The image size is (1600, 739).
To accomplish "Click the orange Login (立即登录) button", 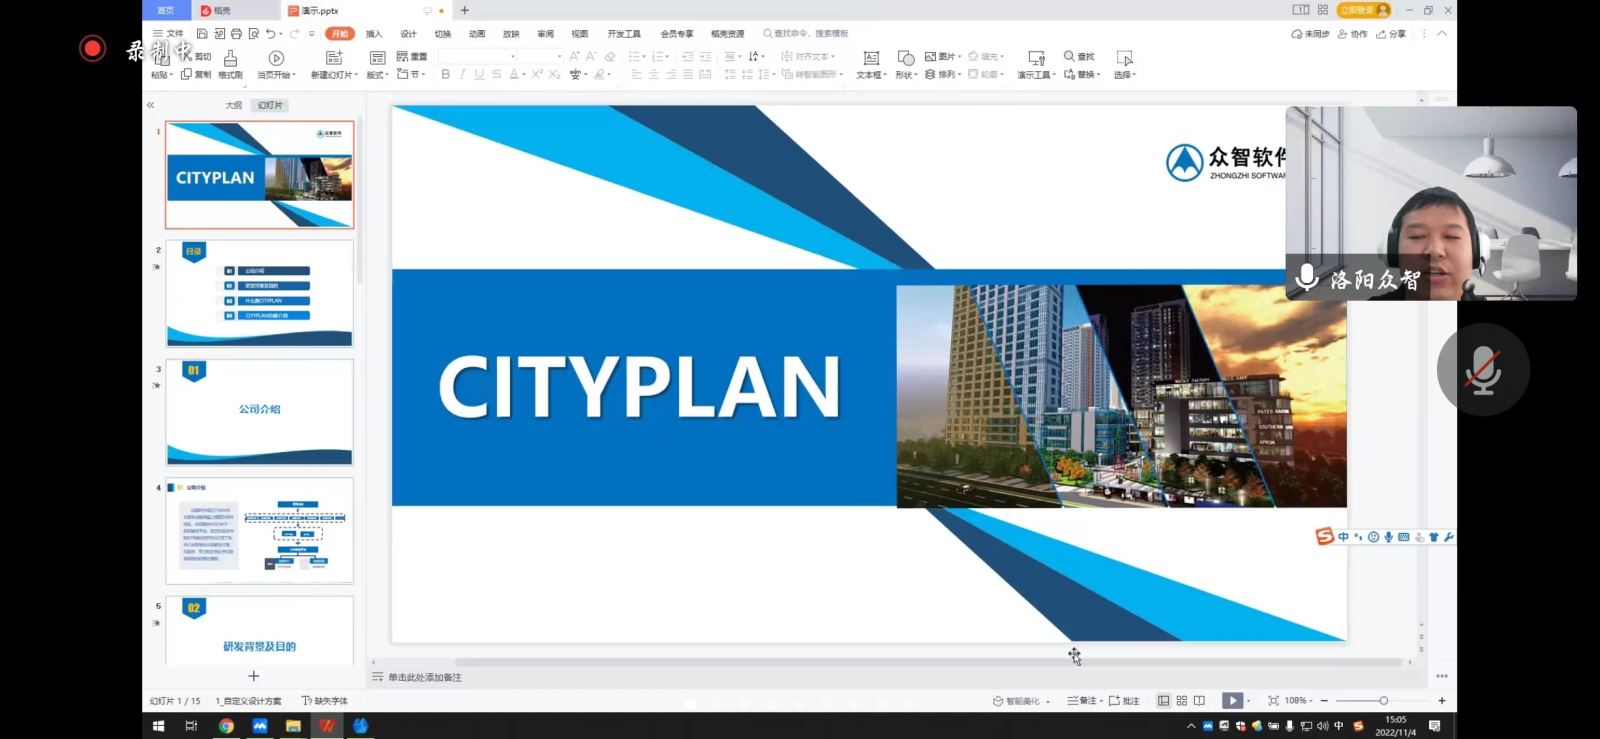I will pyautogui.click(x=1364, y=10).
